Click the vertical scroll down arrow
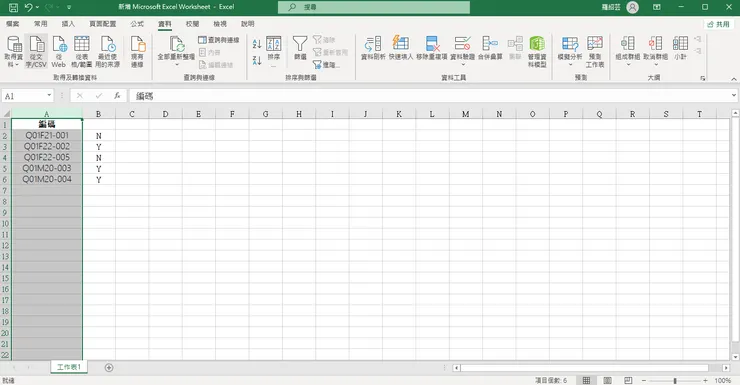740x385 pixels. [x=735, y=357]
